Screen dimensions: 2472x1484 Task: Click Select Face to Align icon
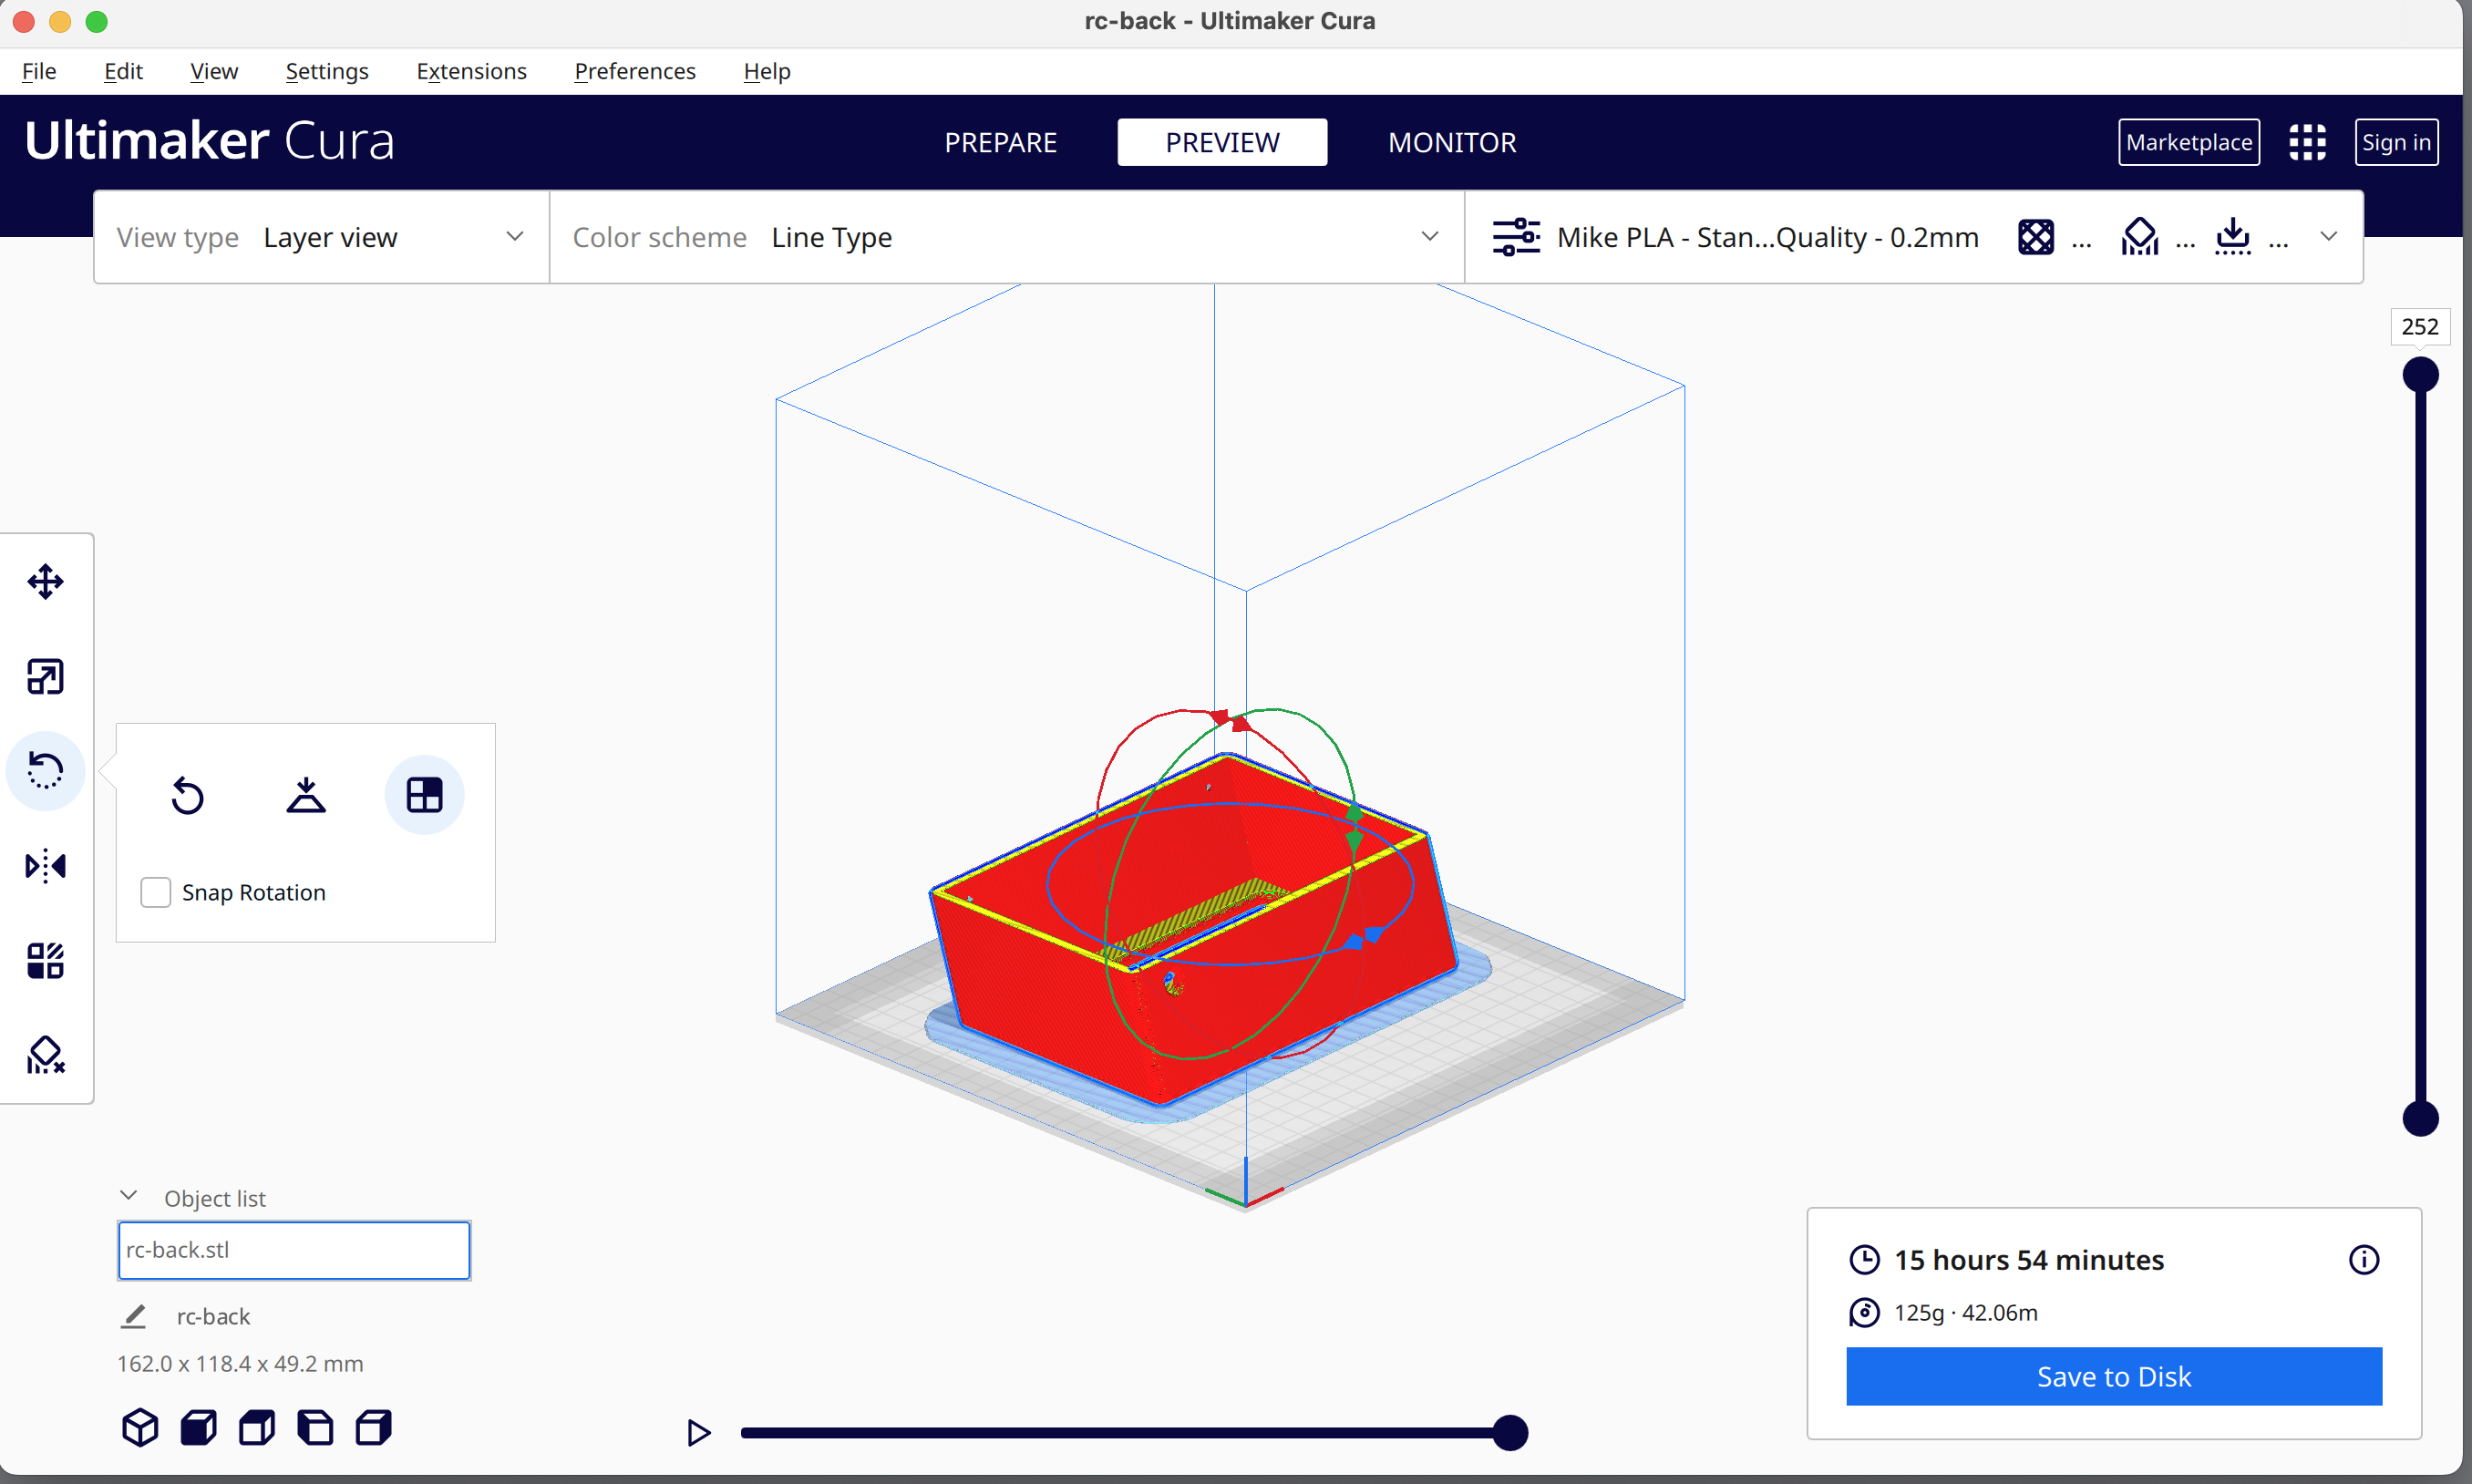[424, 795]
